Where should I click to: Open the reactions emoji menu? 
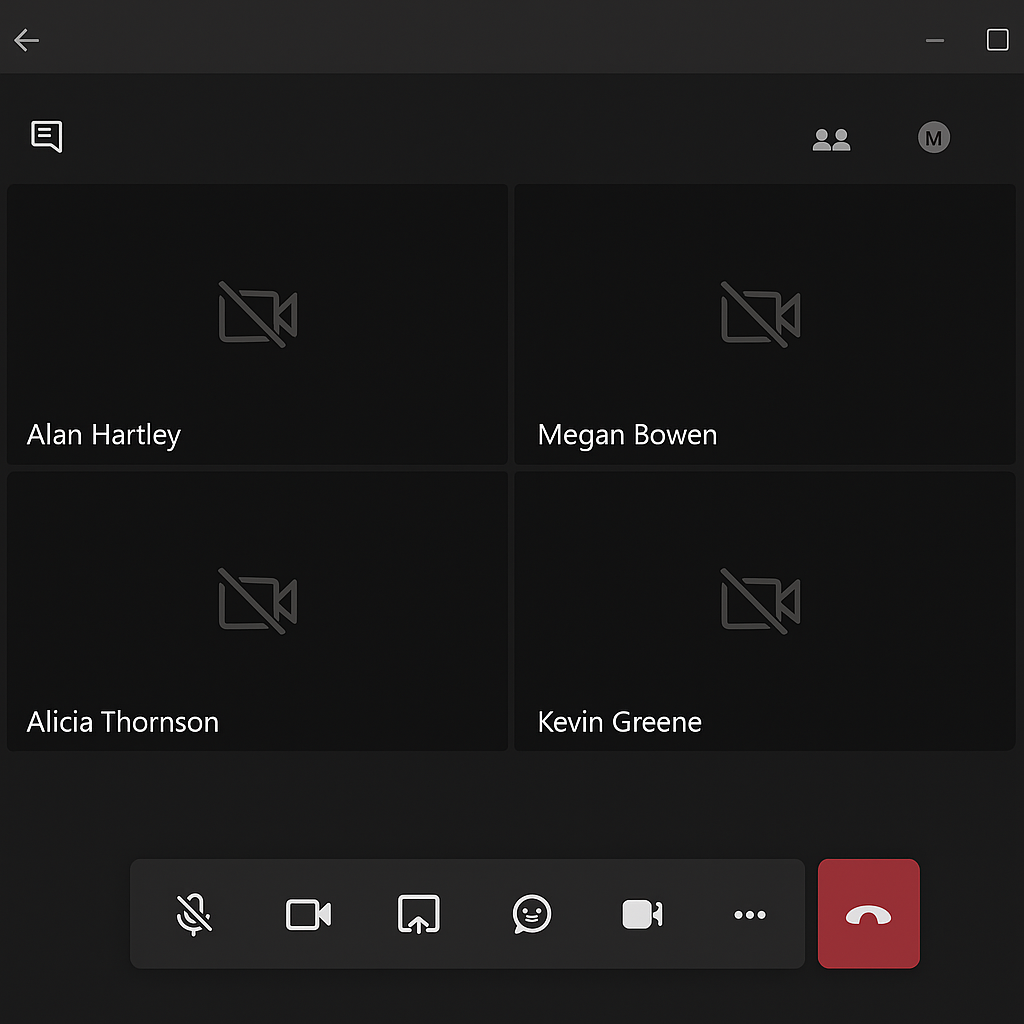coord(532,914)
